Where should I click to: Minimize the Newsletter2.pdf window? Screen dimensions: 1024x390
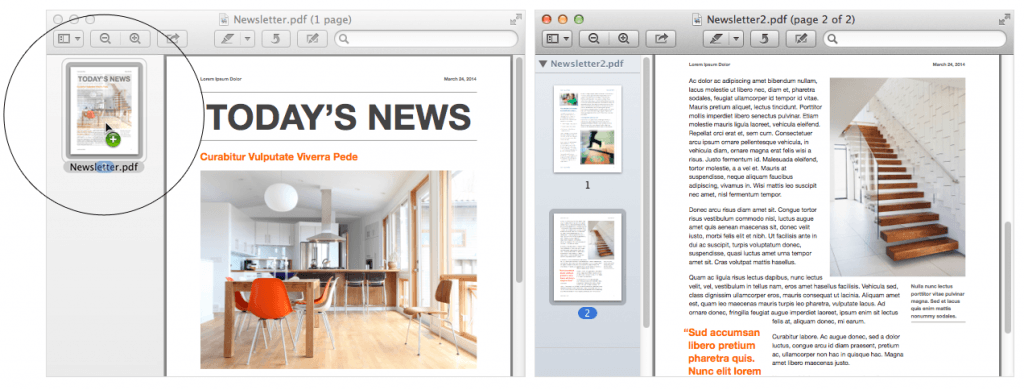tap(562, 20)
